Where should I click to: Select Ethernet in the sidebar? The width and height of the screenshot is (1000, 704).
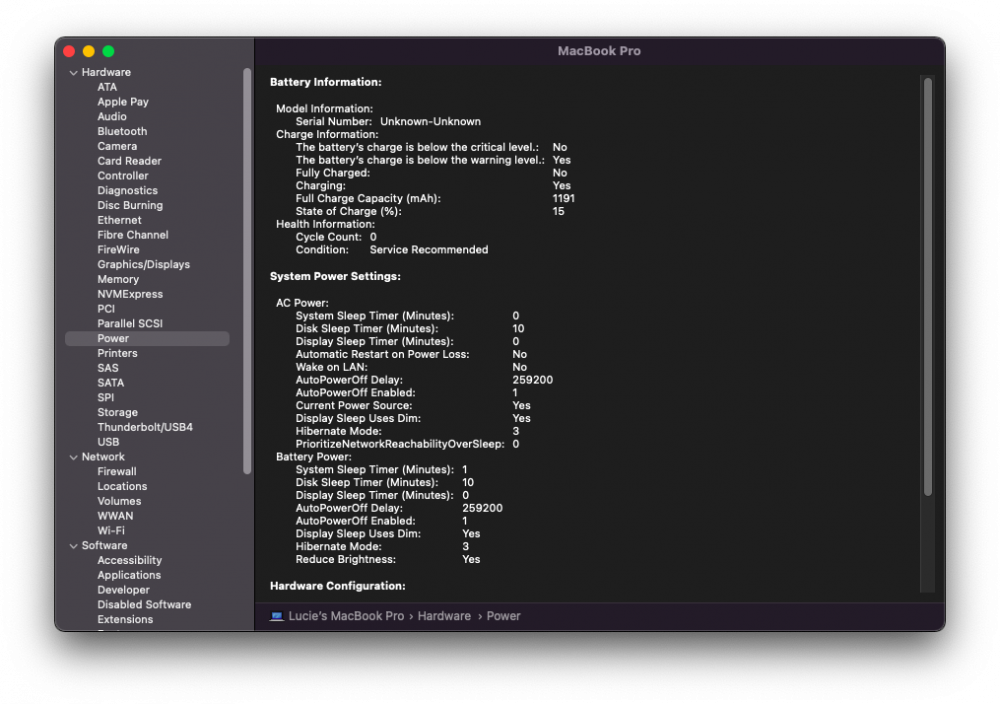point(119,220)
